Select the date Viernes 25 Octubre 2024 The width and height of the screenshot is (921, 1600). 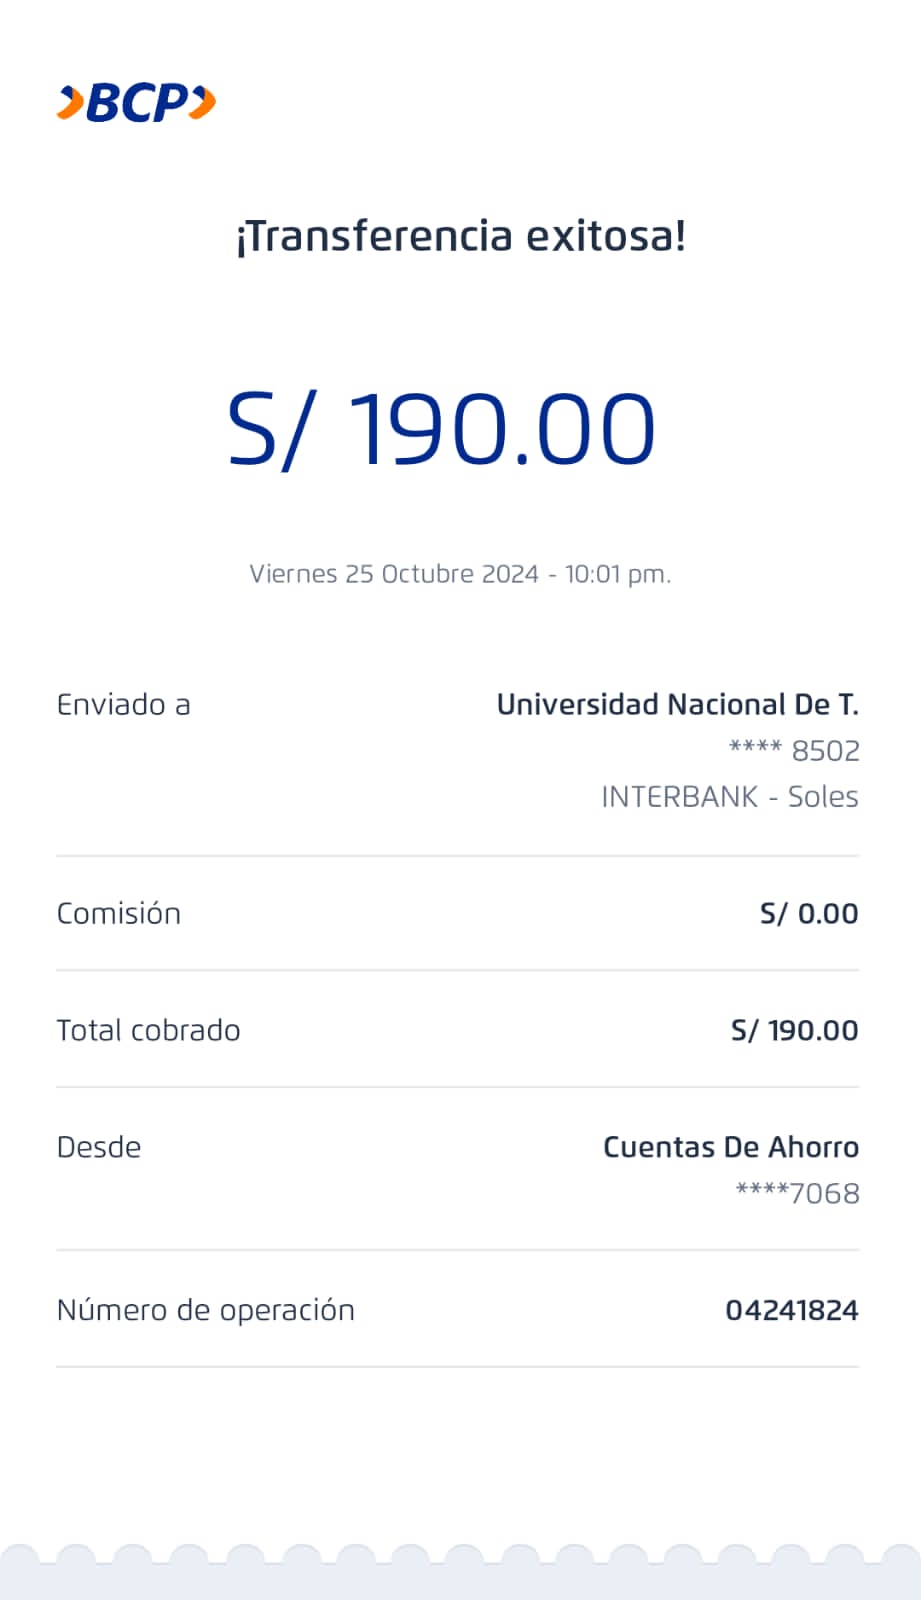(x=394, y=574)
